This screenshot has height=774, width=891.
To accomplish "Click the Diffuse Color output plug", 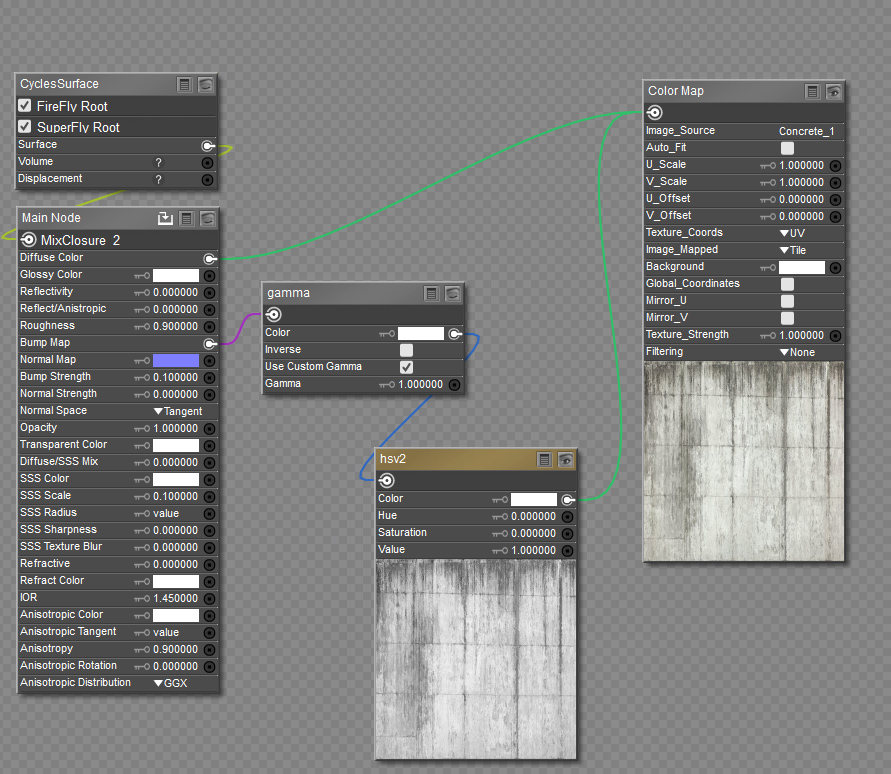I will [x=209, y=258].
